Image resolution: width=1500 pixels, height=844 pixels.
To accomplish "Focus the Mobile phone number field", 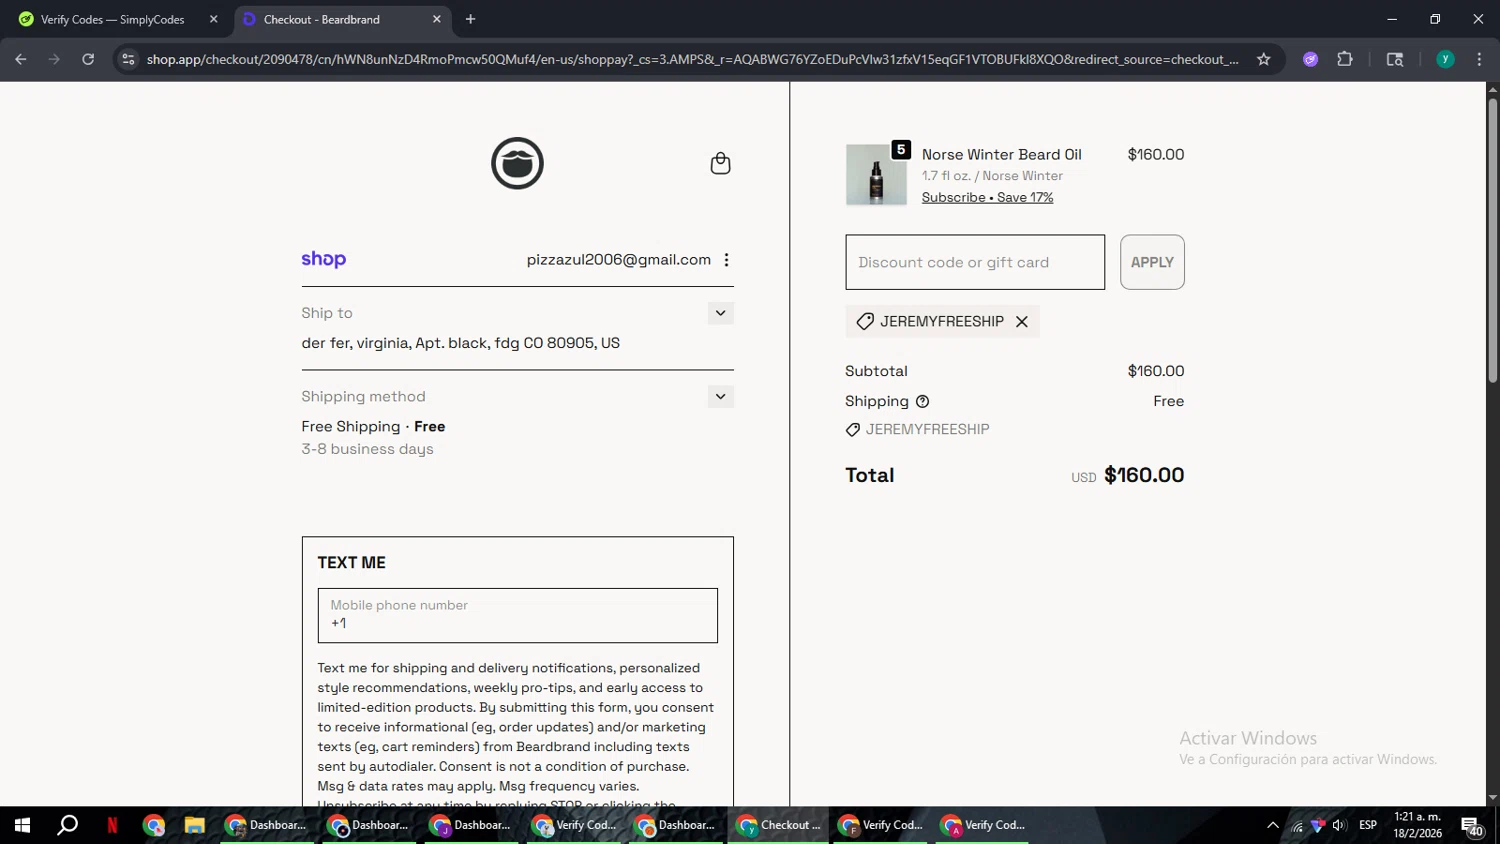I will (x=517, y=615).
